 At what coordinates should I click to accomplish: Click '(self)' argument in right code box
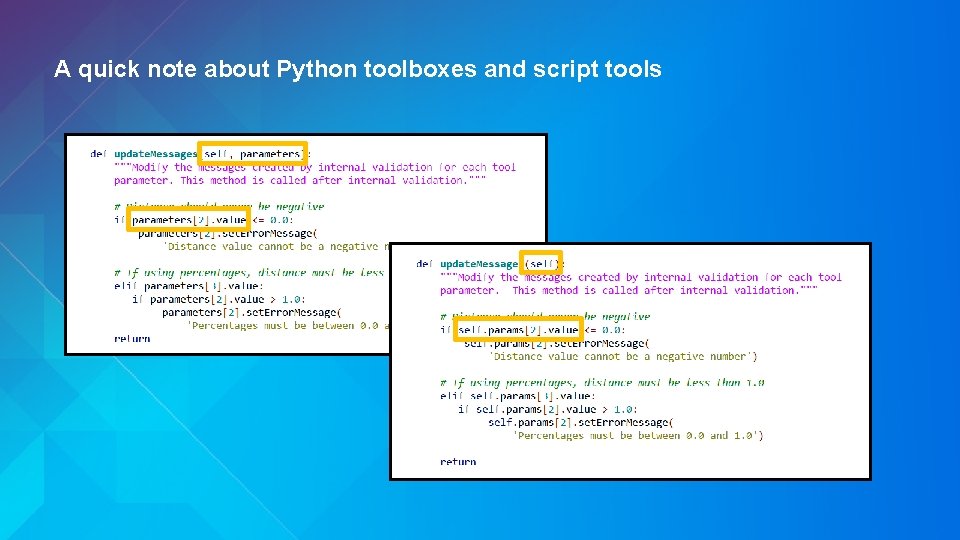pos(541,264)
